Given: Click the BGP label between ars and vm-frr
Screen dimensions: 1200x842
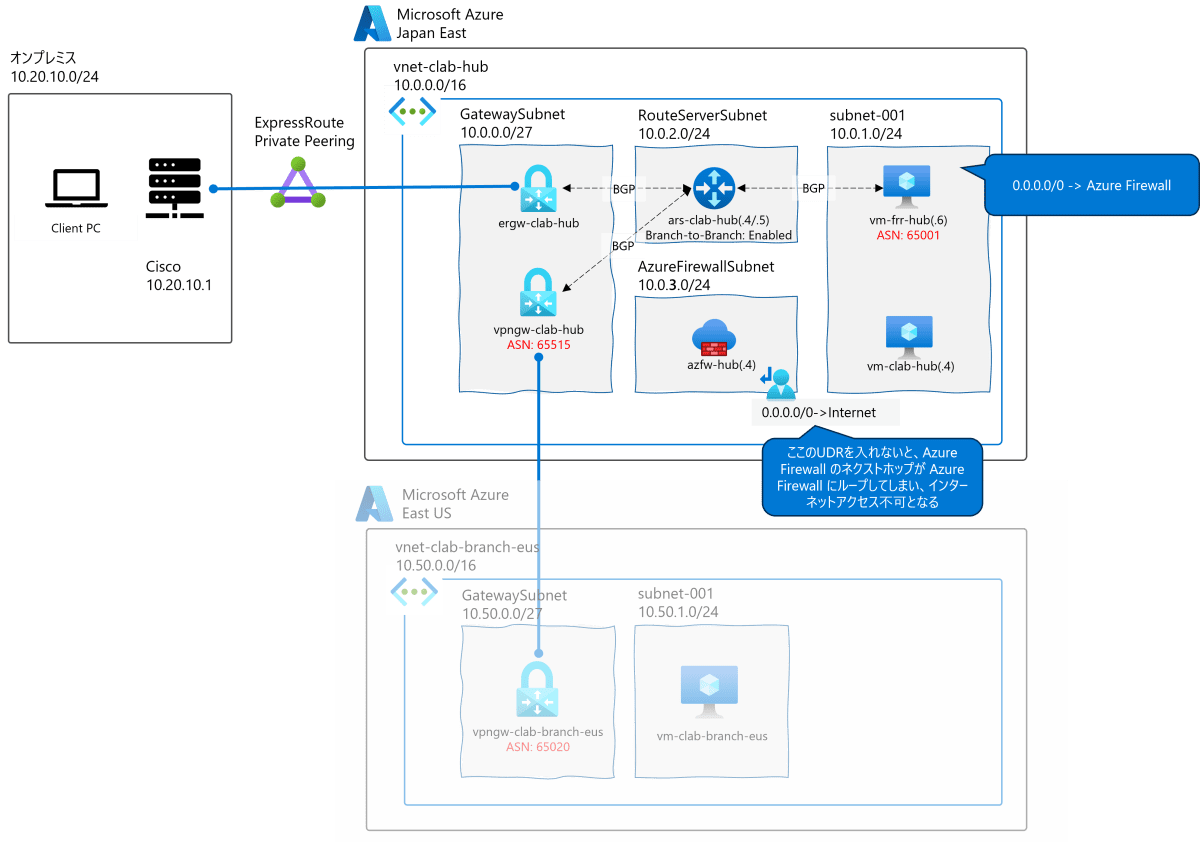Looking at the screenshot, I should [813, 188].
